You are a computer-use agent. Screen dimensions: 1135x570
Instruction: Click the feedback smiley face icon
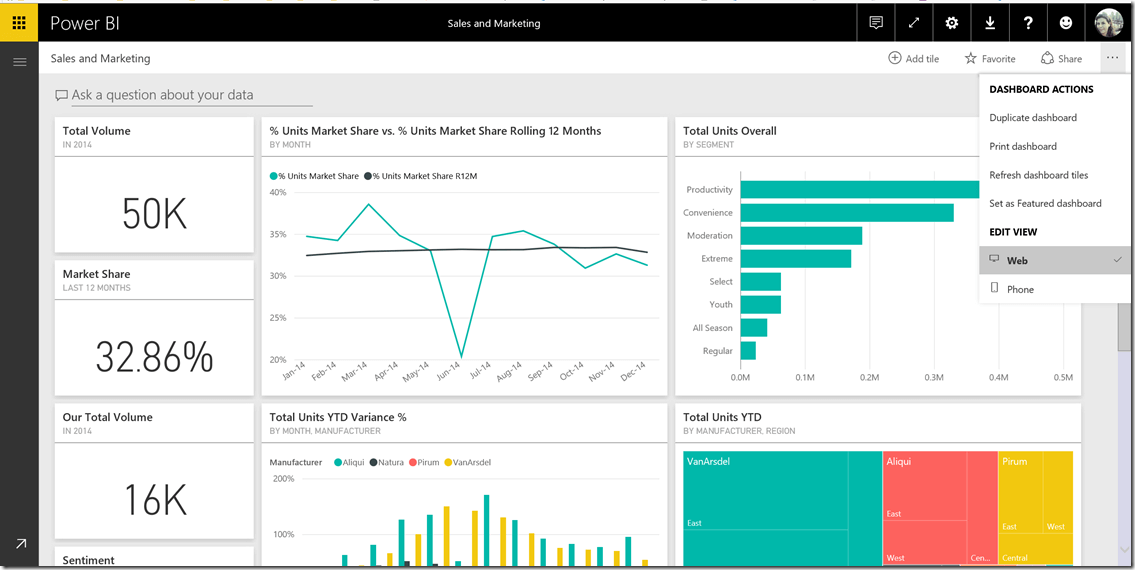(x=1066, y=22)
